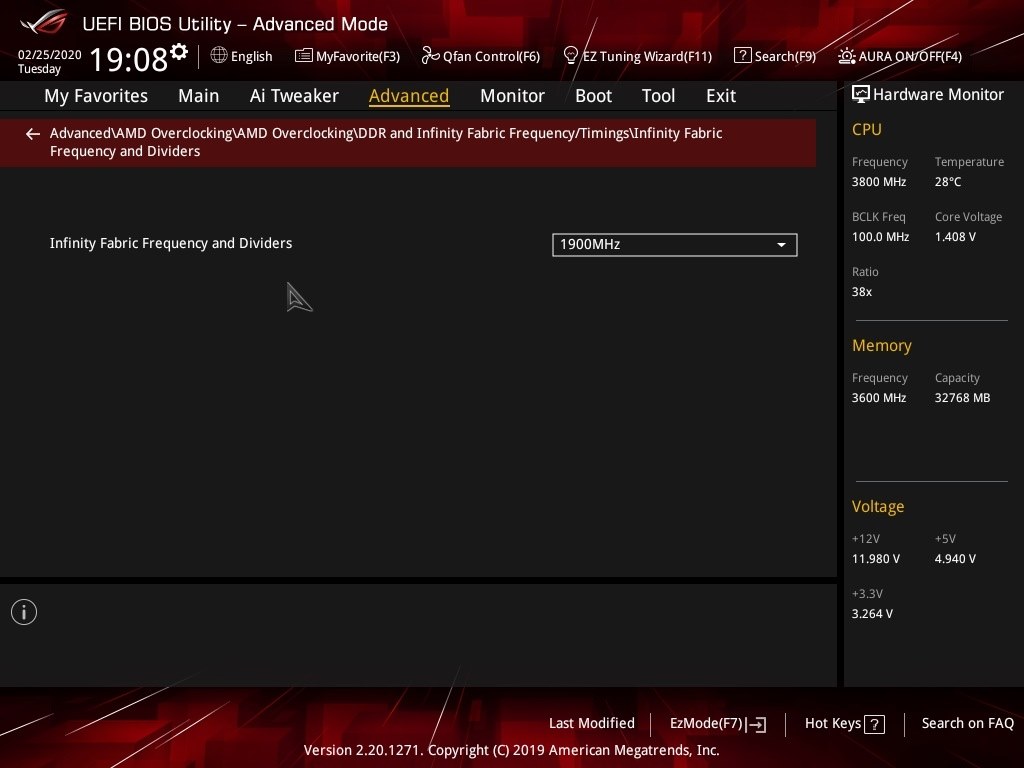Click the 19:08 clock display
The image size is (1024, 768).
[x=128, y=59]
